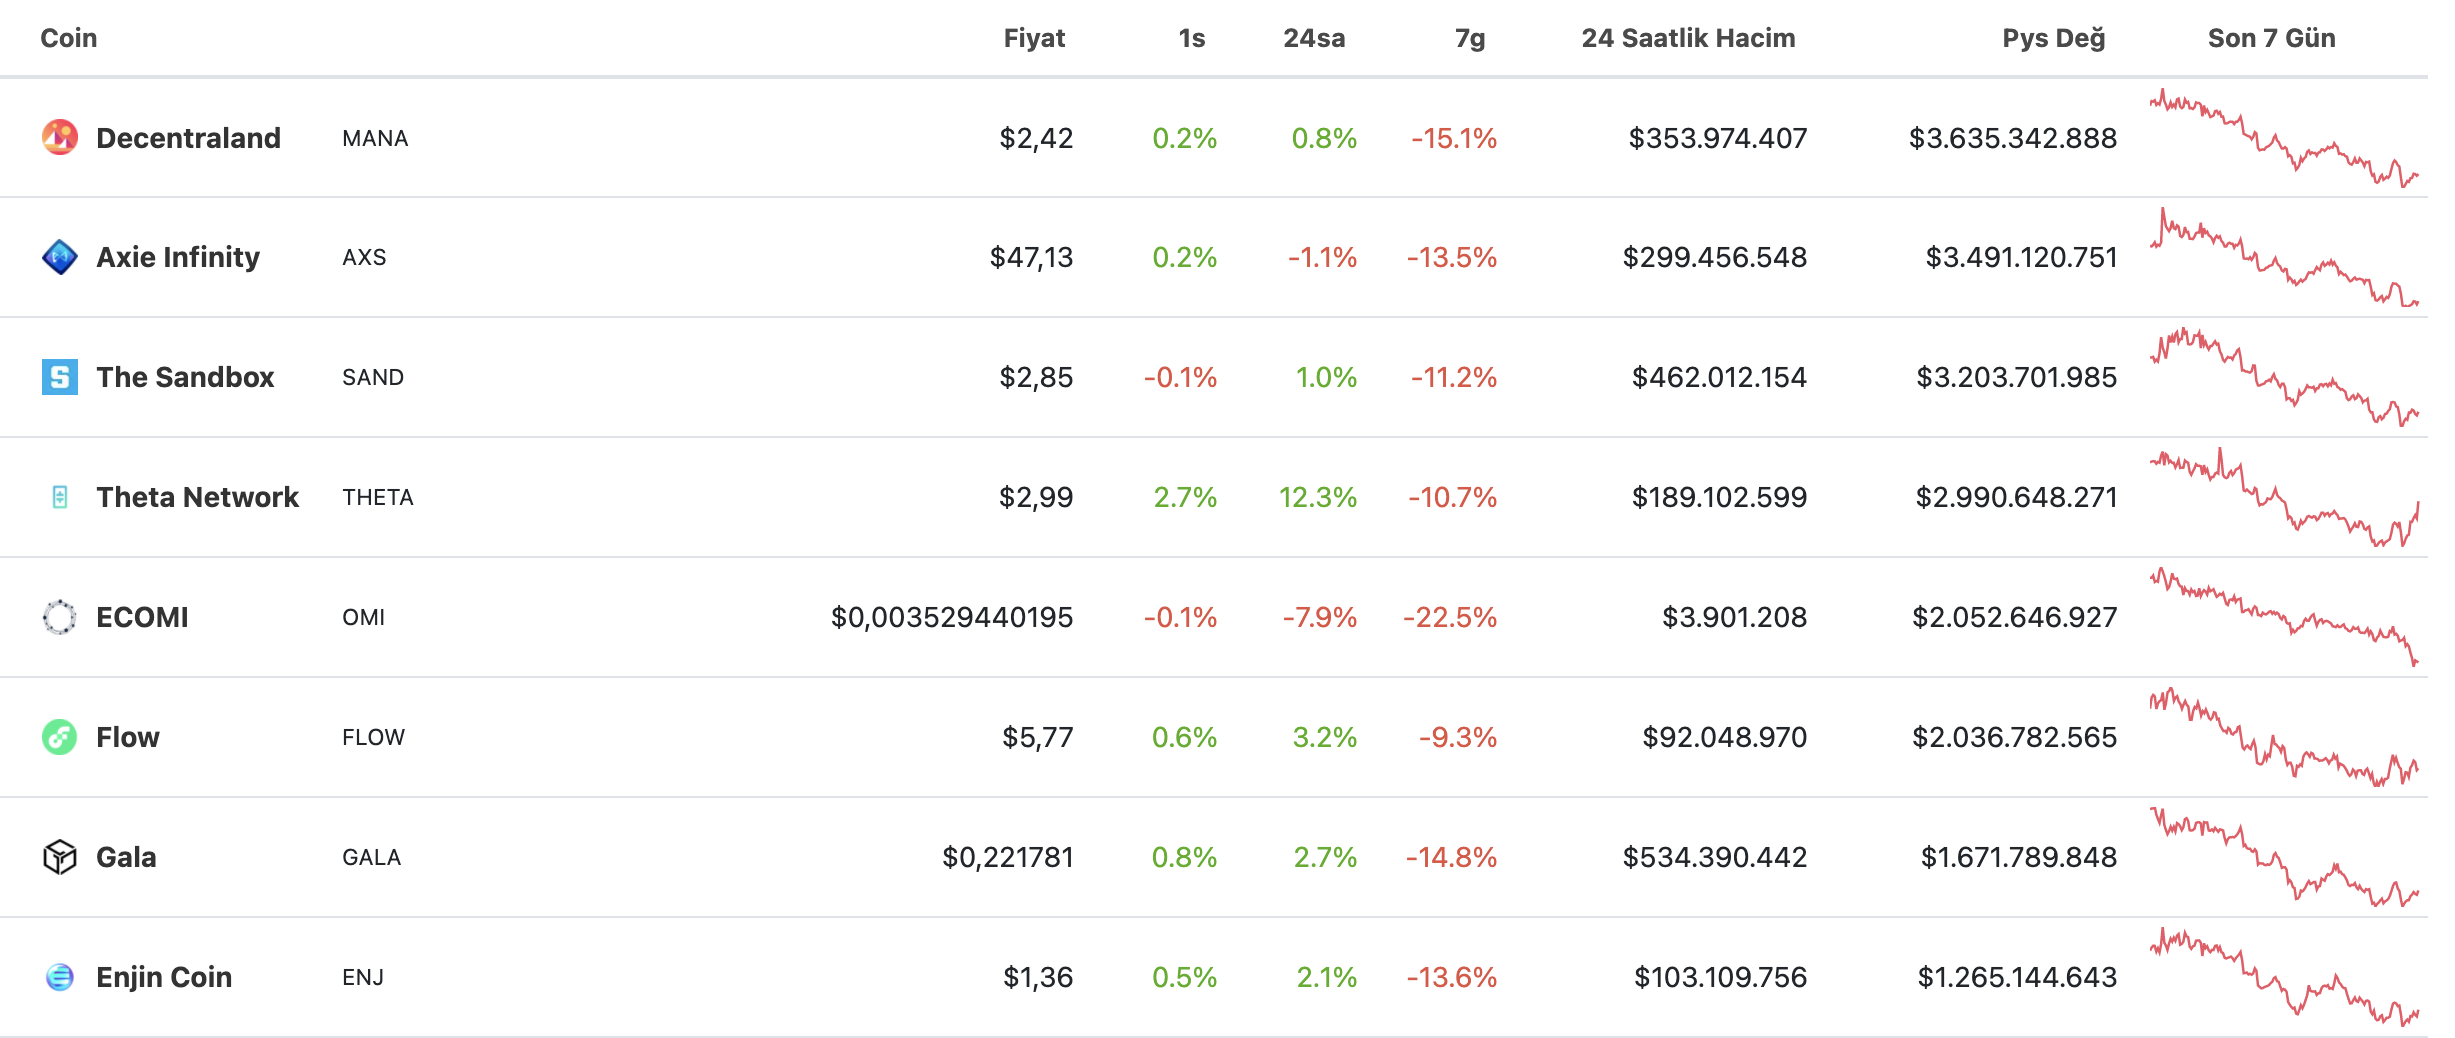2455x1038 pixels.
Task: Click Decentraland 7-day change -15.1%
Action: tap(1454, 138)
